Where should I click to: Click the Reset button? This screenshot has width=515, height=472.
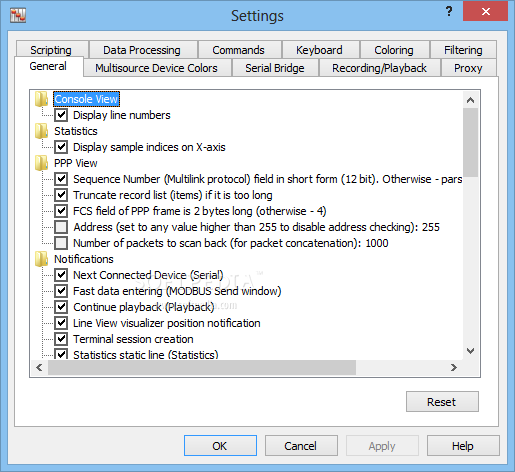(442, 402)
